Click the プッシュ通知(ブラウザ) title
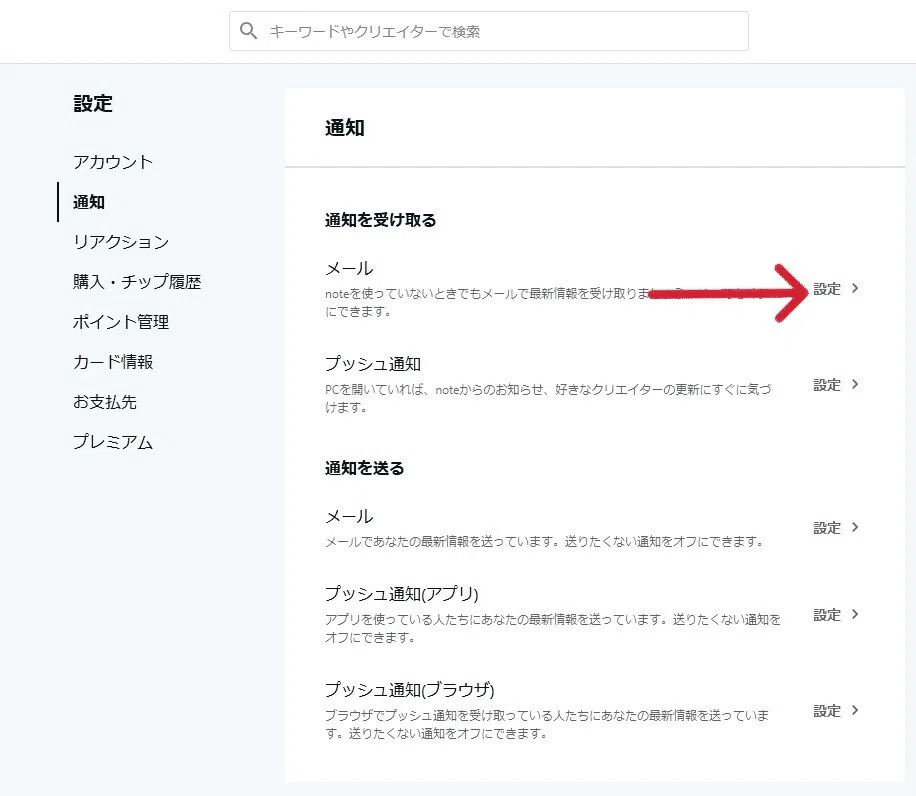916x796 pixels. pos(410,690)
